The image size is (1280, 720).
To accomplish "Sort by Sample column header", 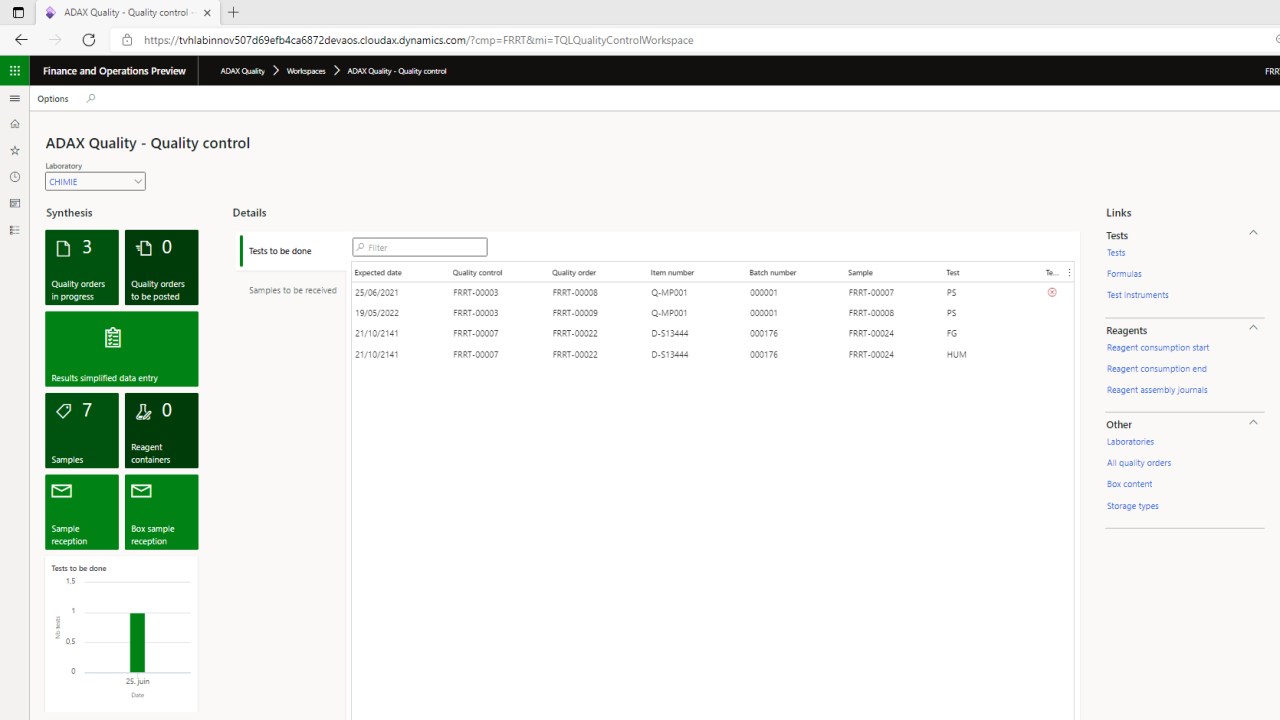I will tap(860, 273).
